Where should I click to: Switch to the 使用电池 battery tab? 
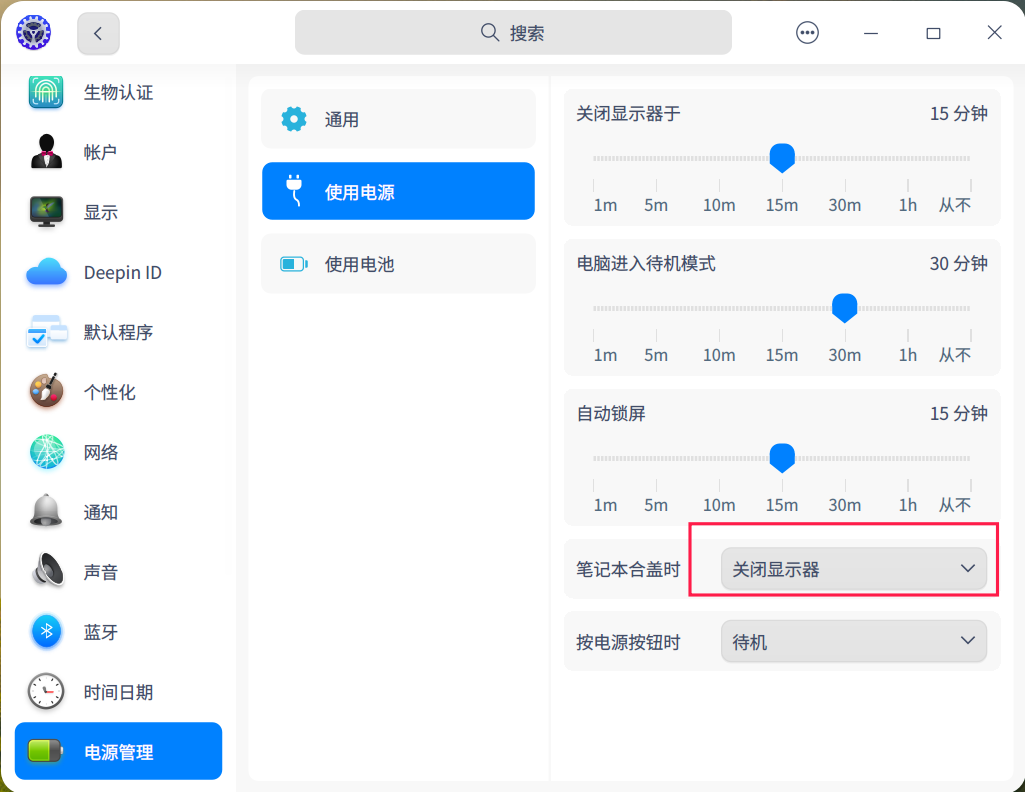point(398,263)
